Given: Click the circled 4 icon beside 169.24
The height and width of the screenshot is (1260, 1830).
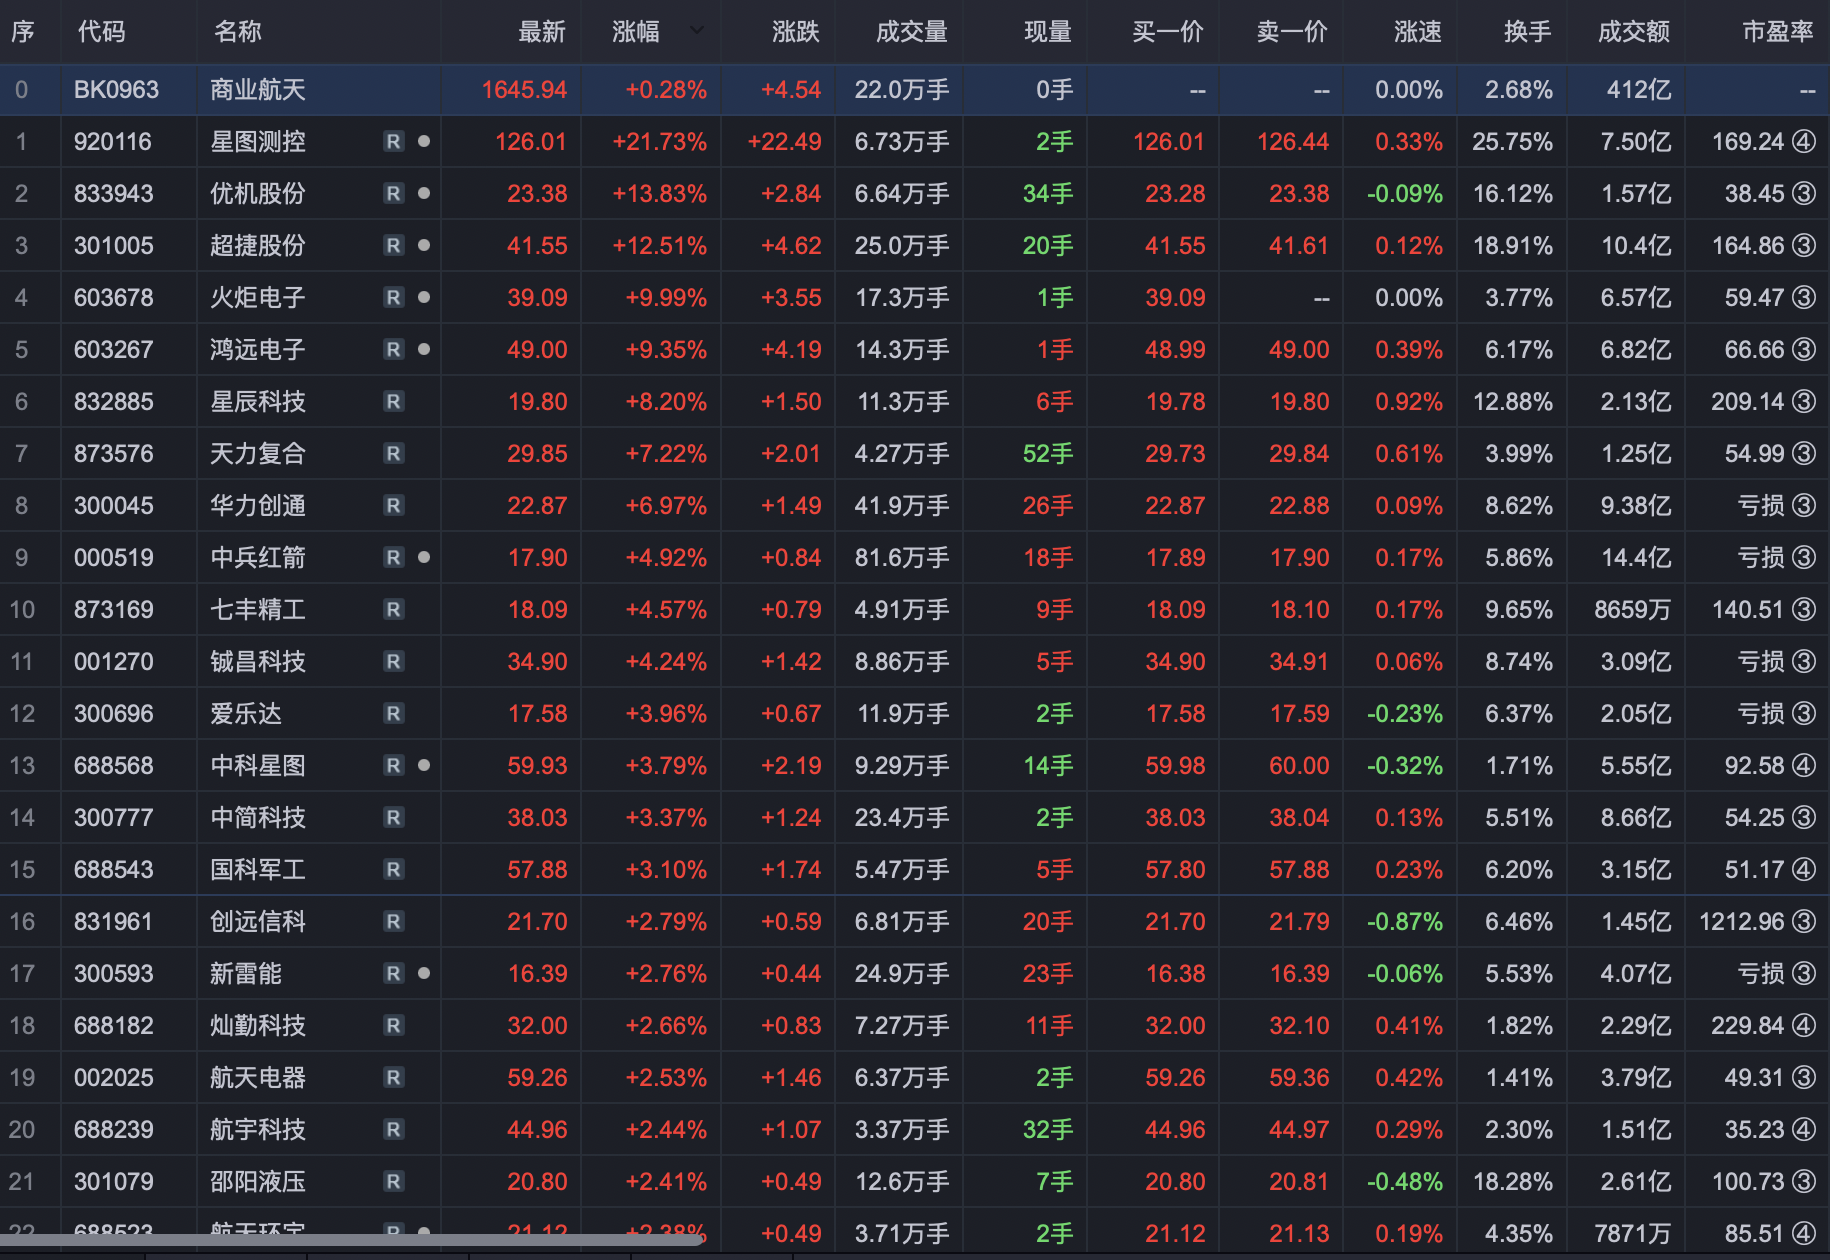Looking at the screenshot, I should coord(1804,142).
